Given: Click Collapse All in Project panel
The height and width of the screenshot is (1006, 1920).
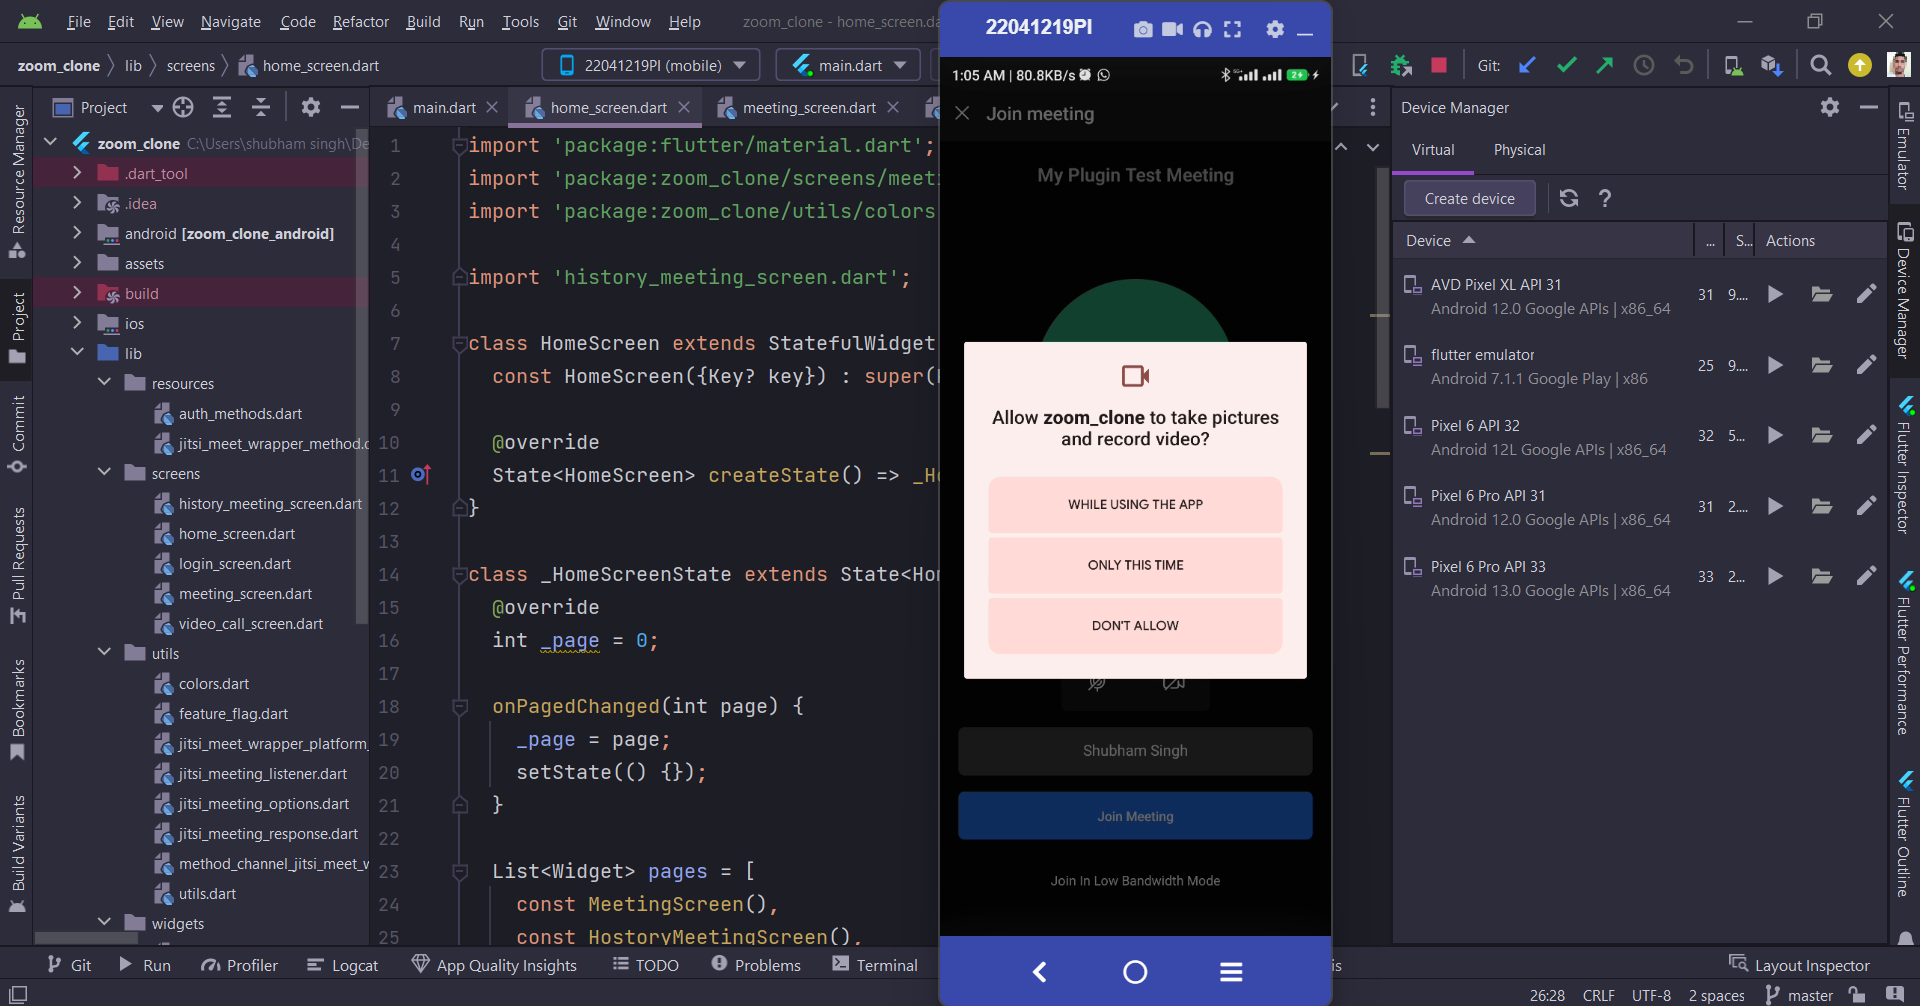Looking at the screenshot, I should (261, 107).
